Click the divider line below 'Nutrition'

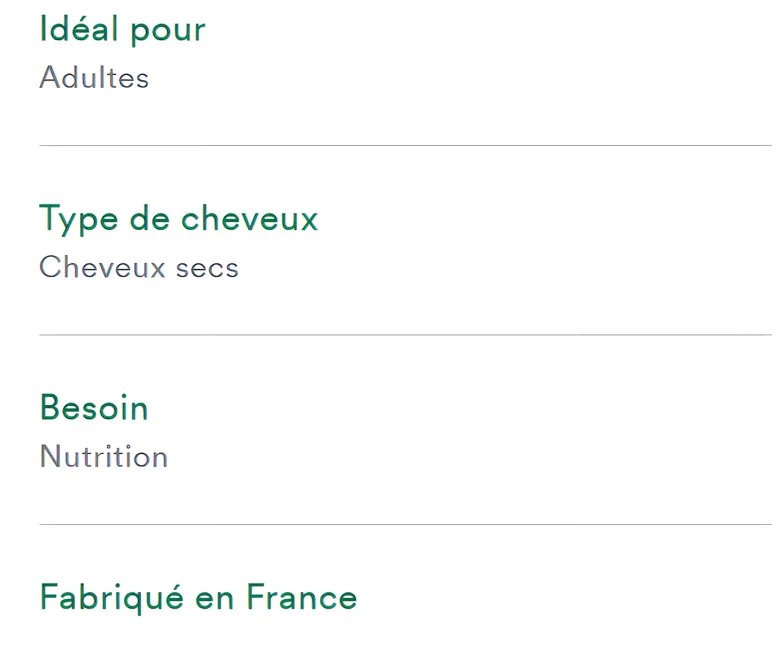pos(405,524)
